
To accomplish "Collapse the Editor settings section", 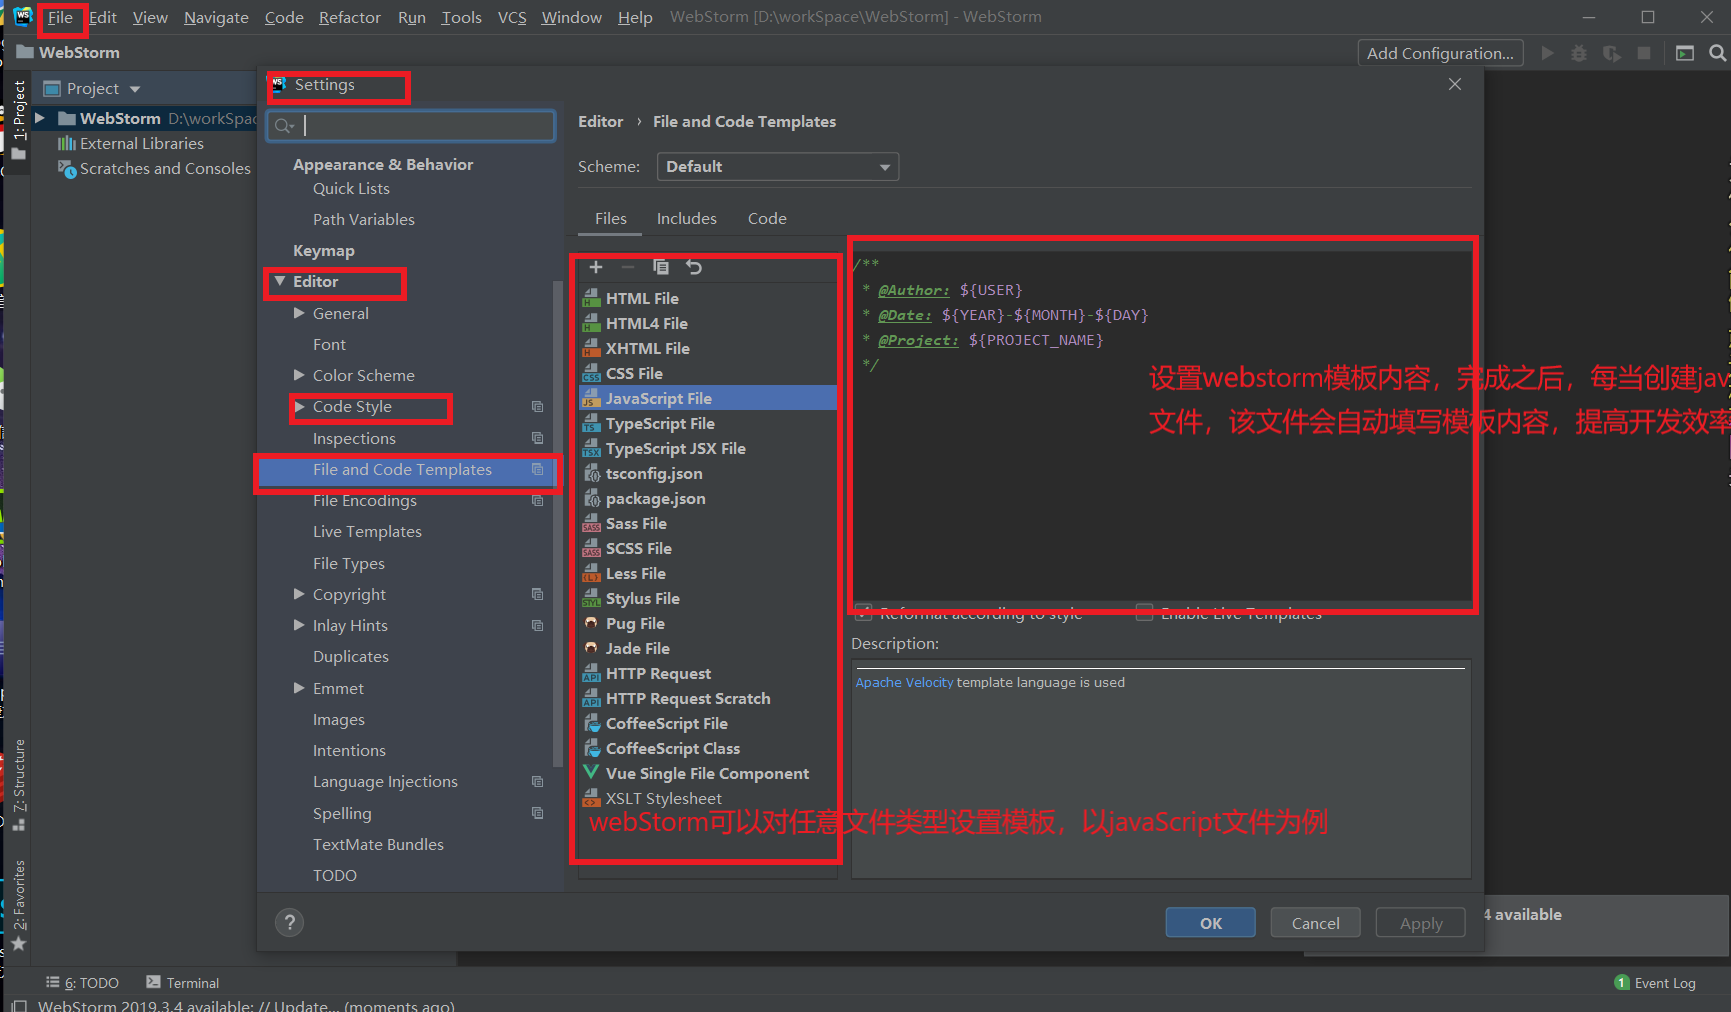I will 280,282.
